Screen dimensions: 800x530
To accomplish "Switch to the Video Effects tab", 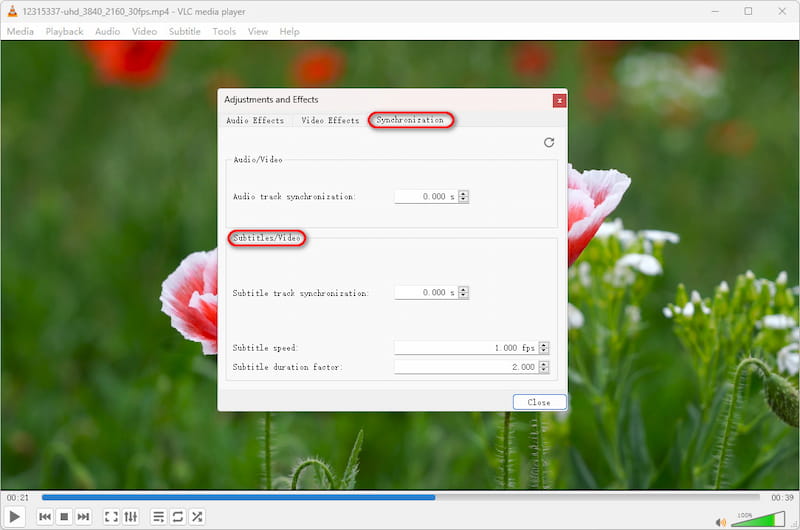I will click(x=330, y=120).
